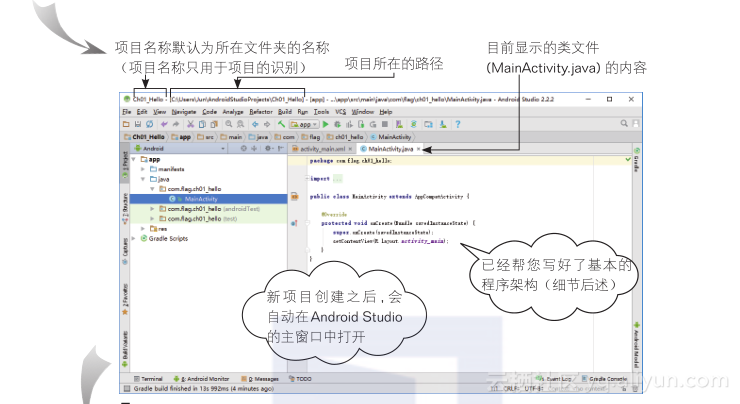Open the Navigate menu

tap(184, 112)
